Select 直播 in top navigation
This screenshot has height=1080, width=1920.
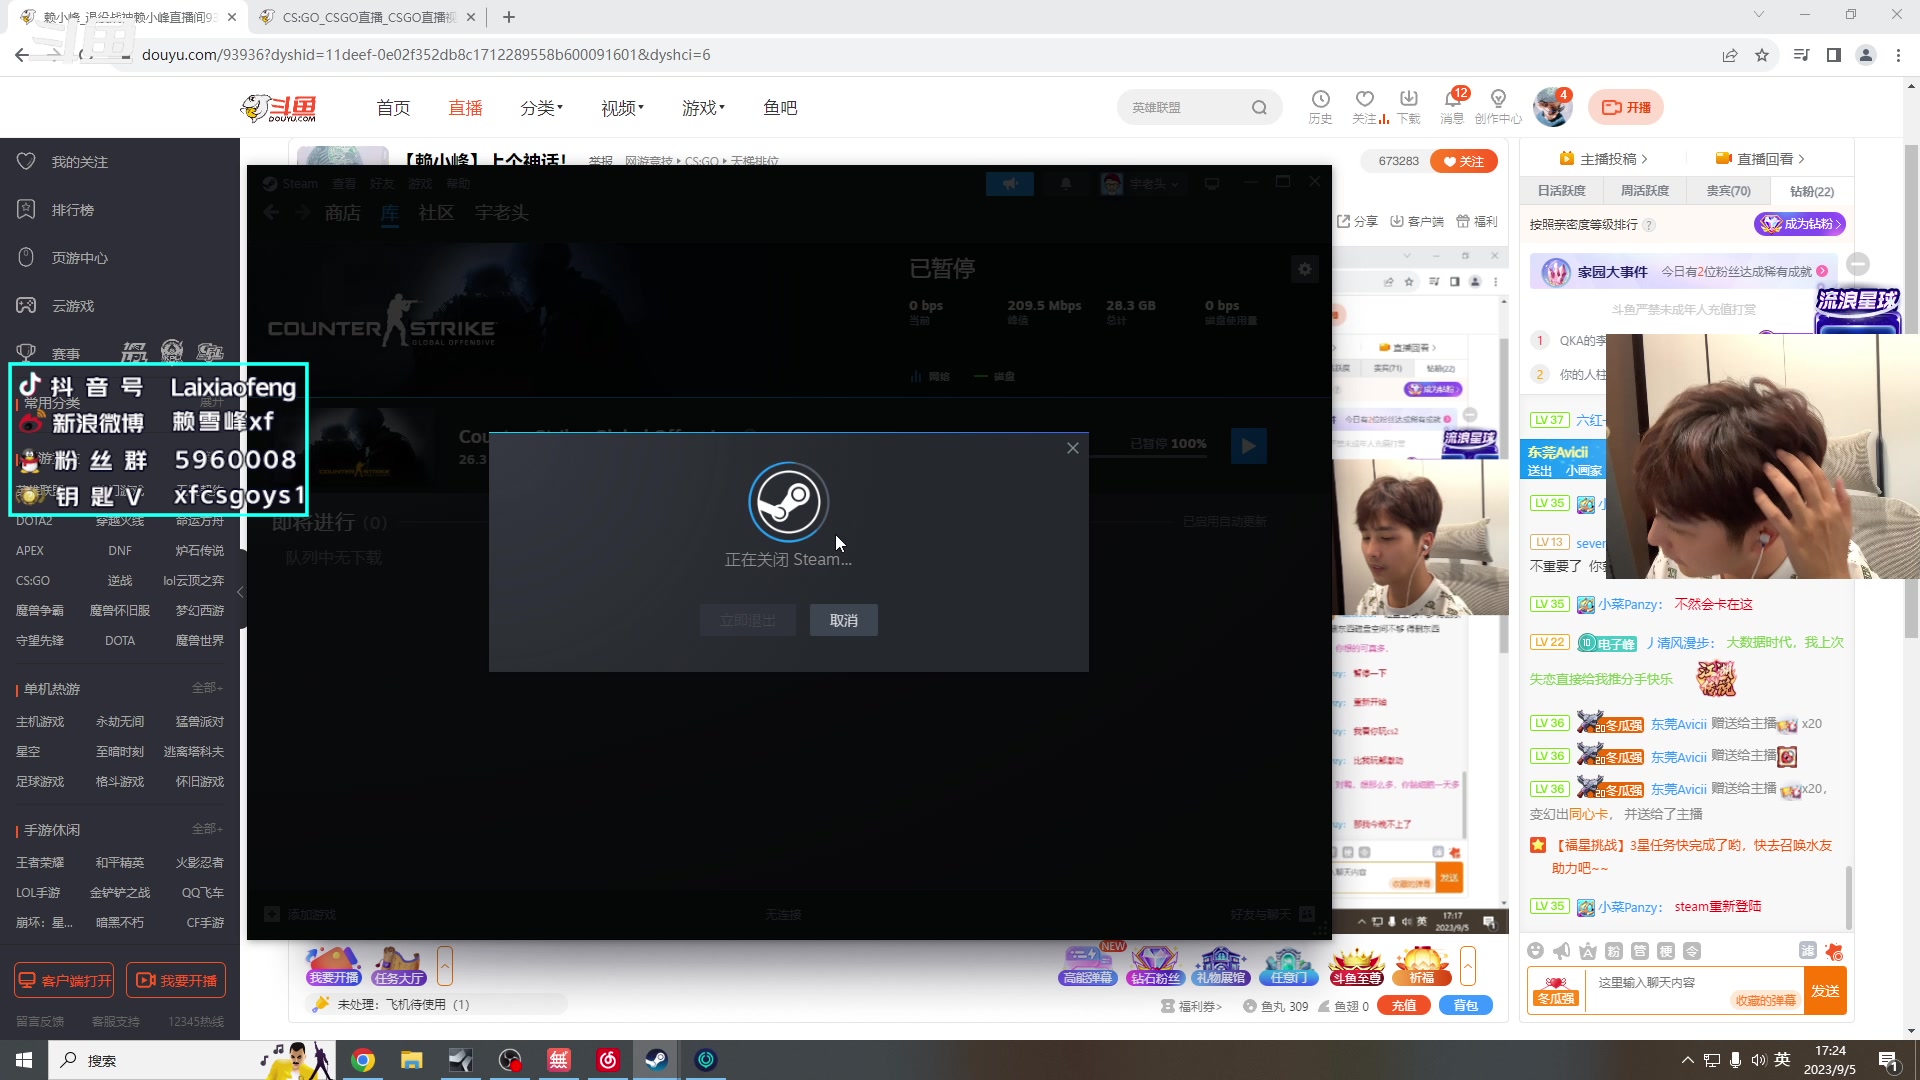(x=465, y=108)
